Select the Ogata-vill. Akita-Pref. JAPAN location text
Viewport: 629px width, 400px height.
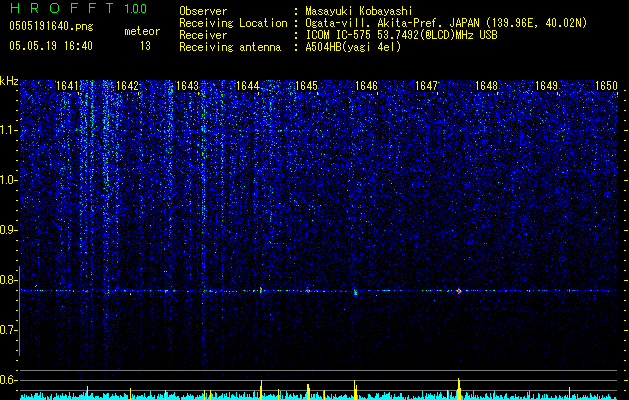(x=448, y=23)
